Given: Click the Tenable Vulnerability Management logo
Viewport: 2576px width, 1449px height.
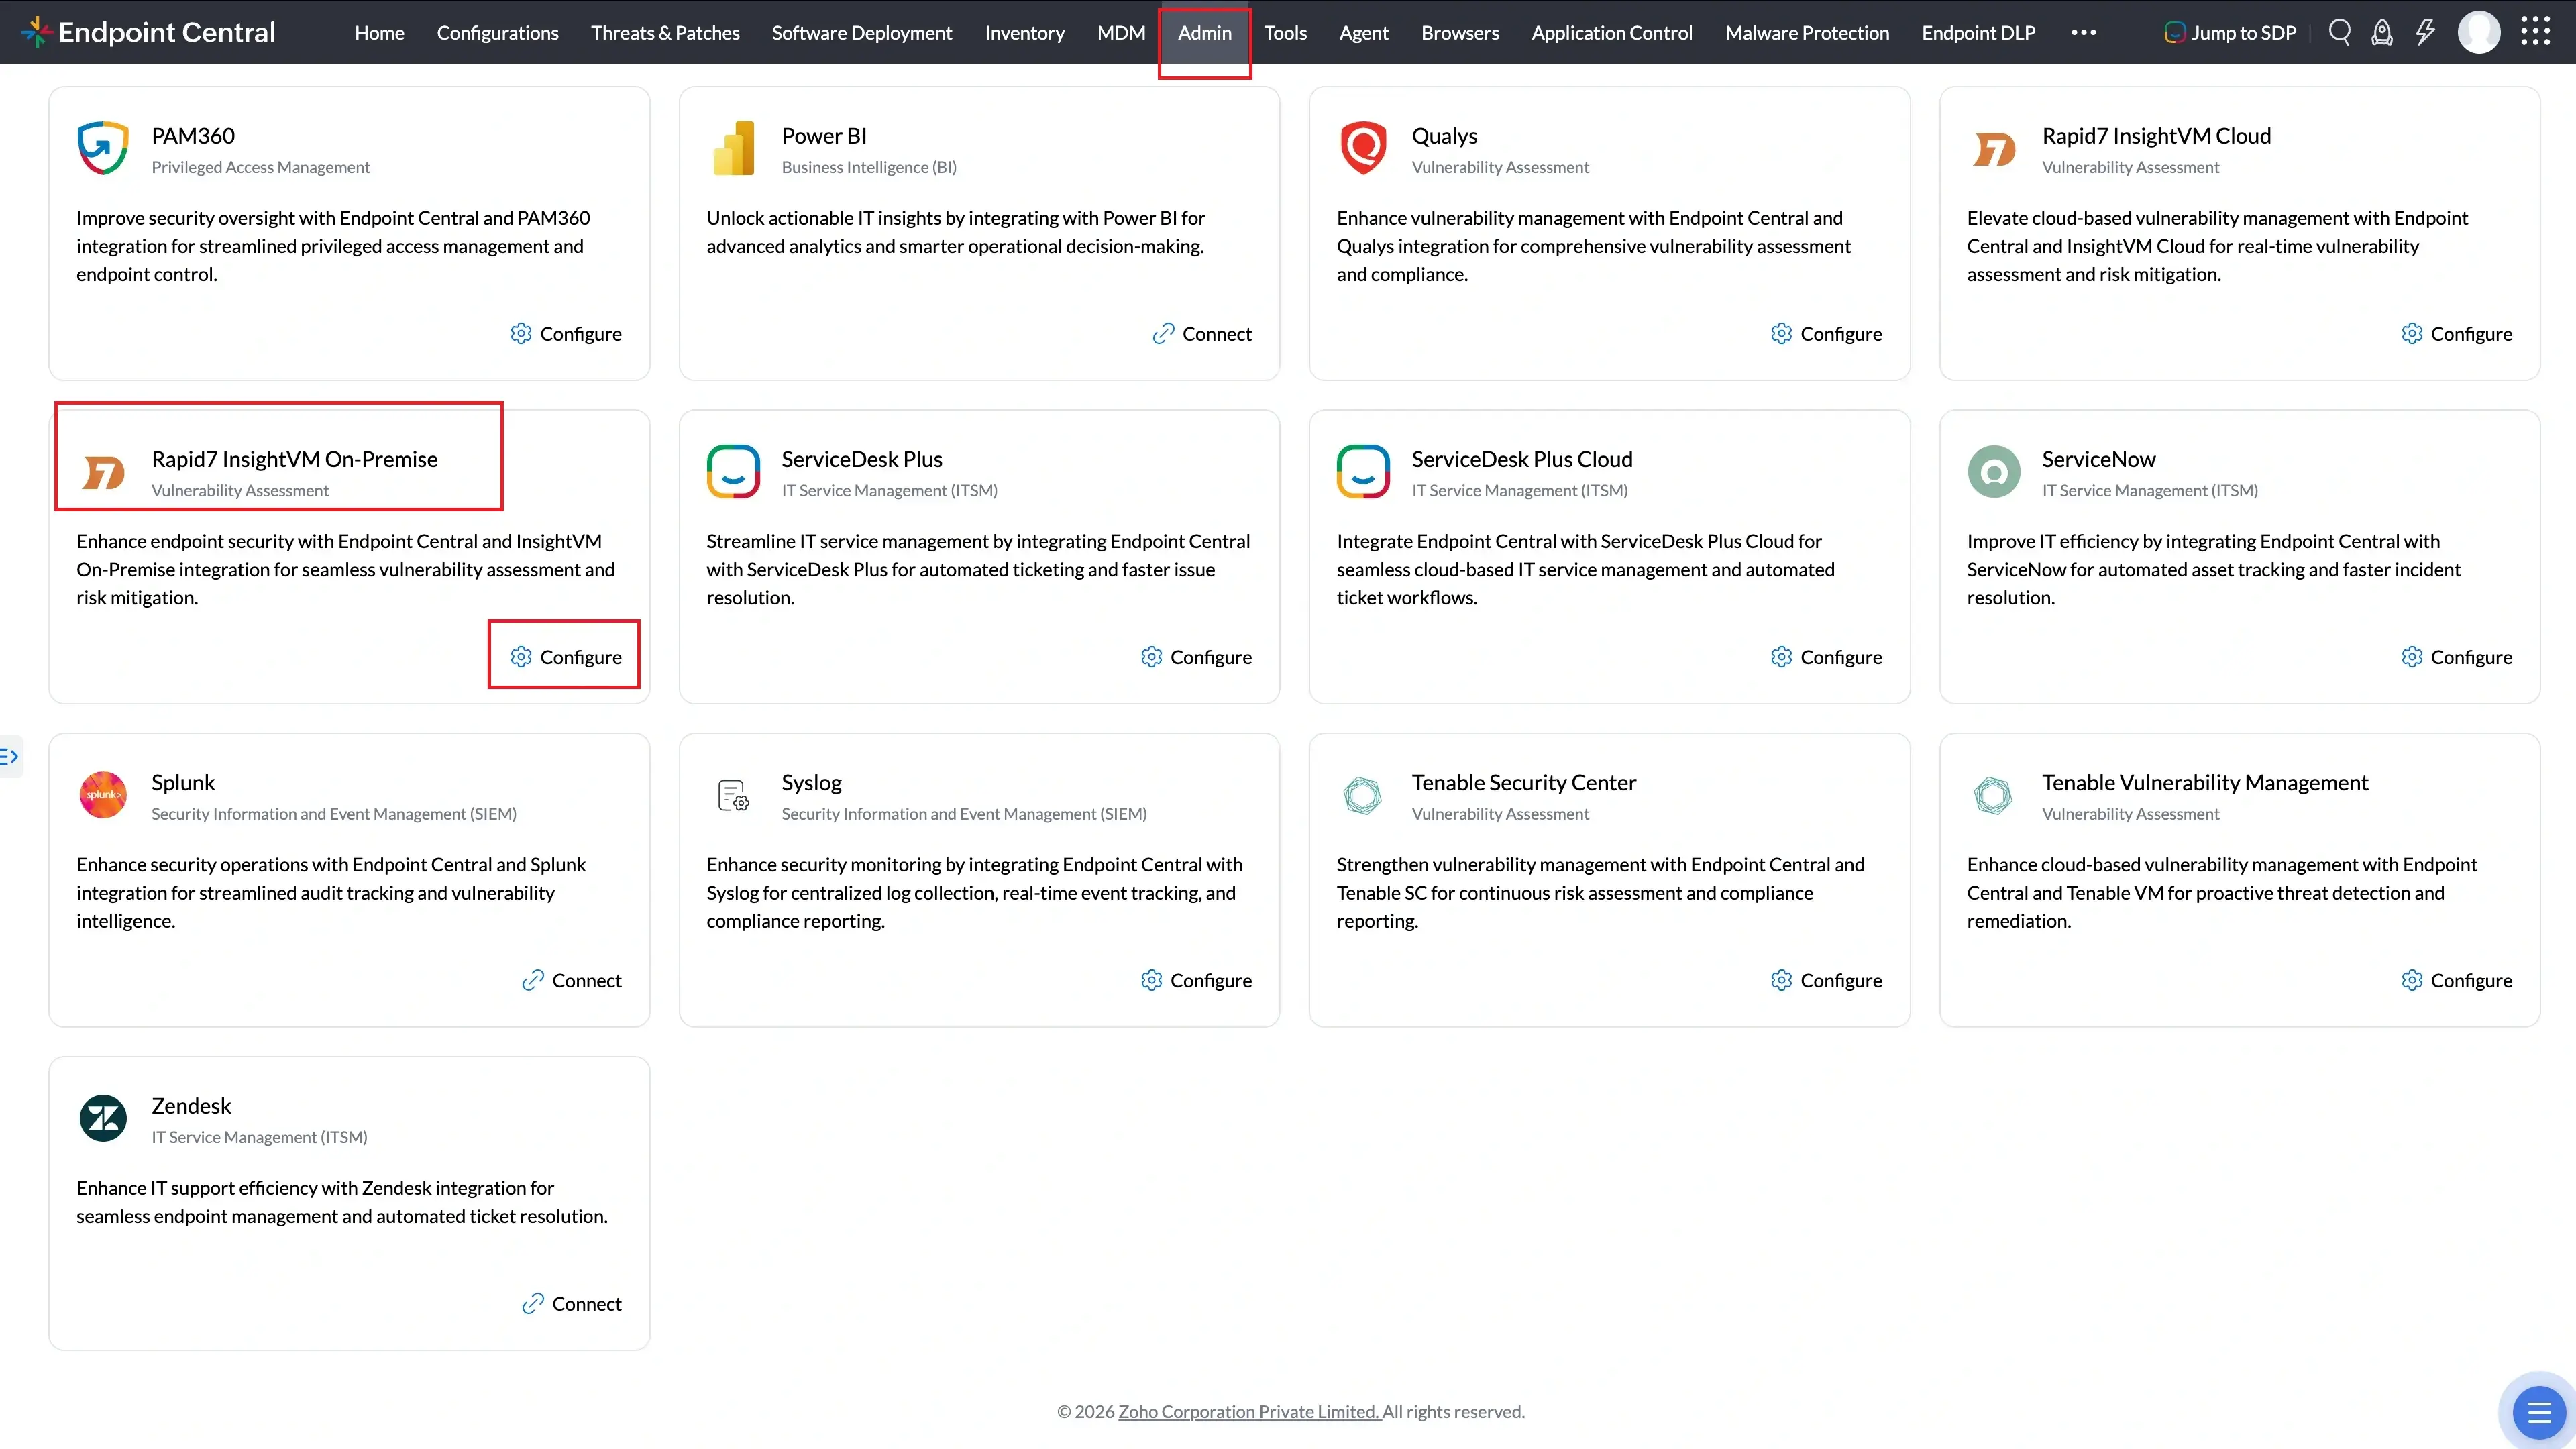Looking at the screenshot, I should point(1994,795).
